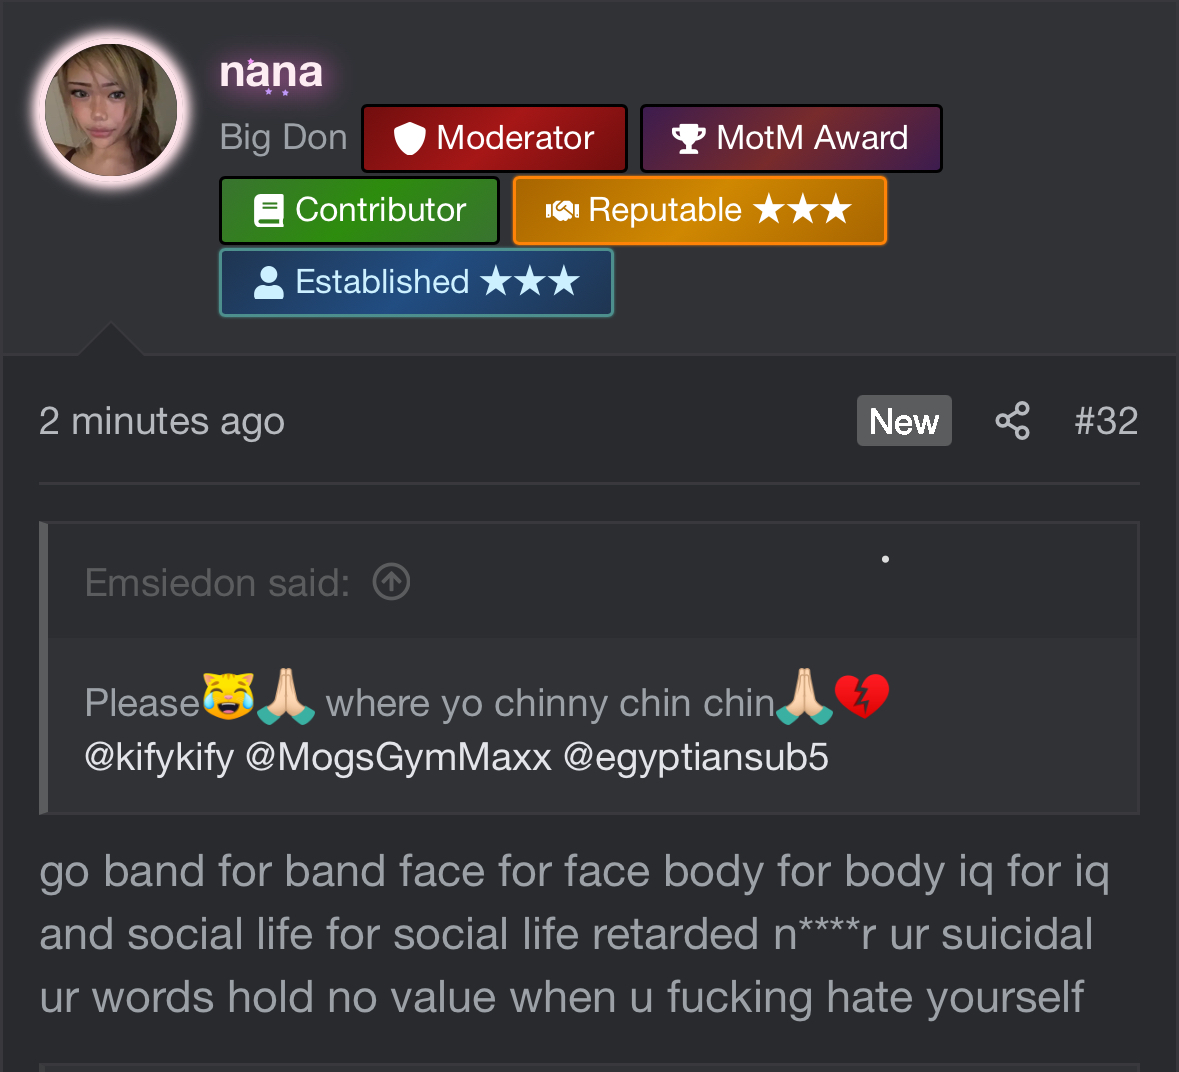
Task: Open the nana username link
Action: pos(271,72)
